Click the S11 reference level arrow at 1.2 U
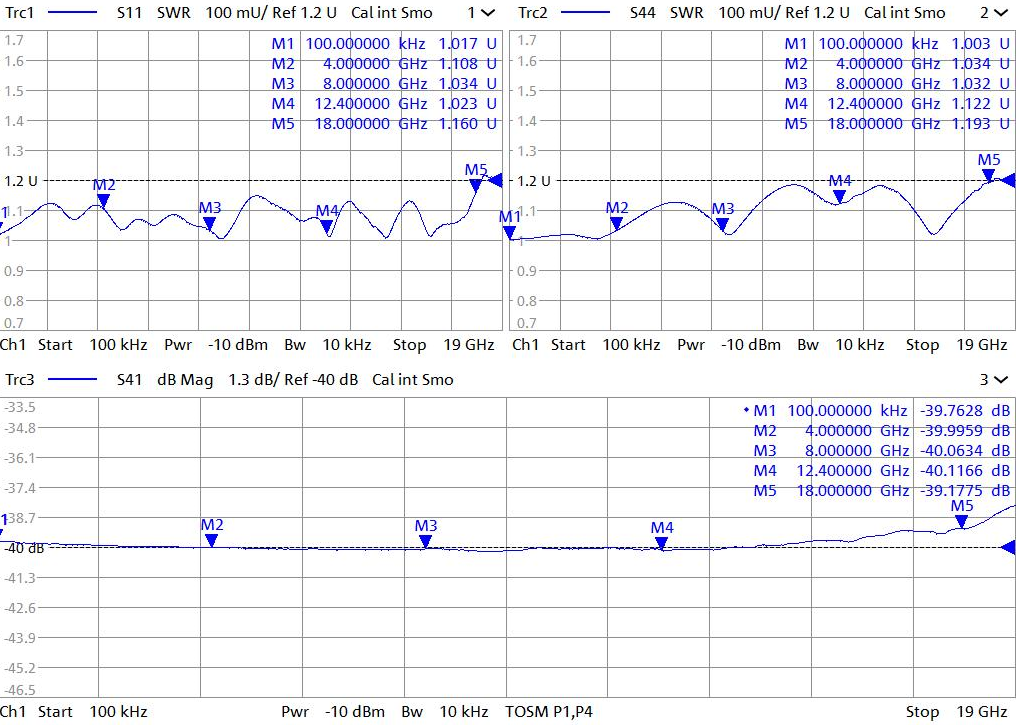The width and height of the screenshot is (1016, 725). (x=493, y=181)
